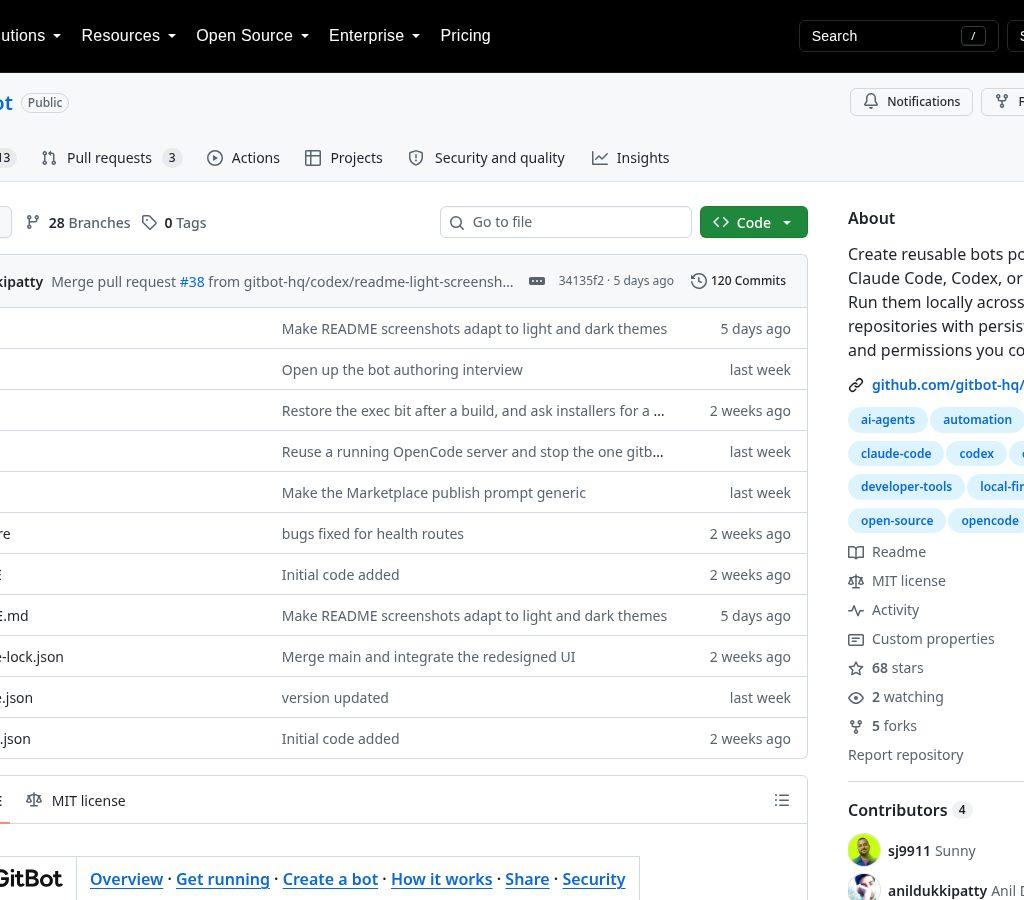This screenshot has height=900, width=1024.
Task: Open Custom properties link
Action: coord(921,639)
